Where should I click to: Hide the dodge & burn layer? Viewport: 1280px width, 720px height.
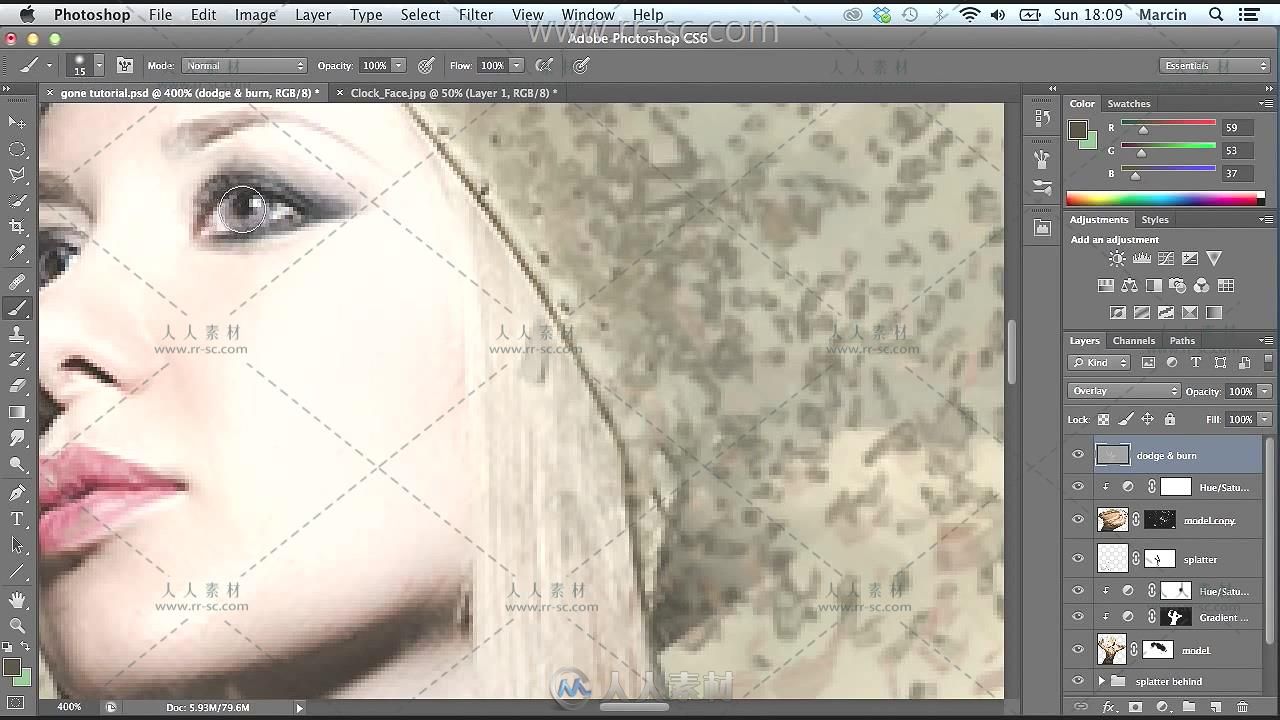(1078, 456)
